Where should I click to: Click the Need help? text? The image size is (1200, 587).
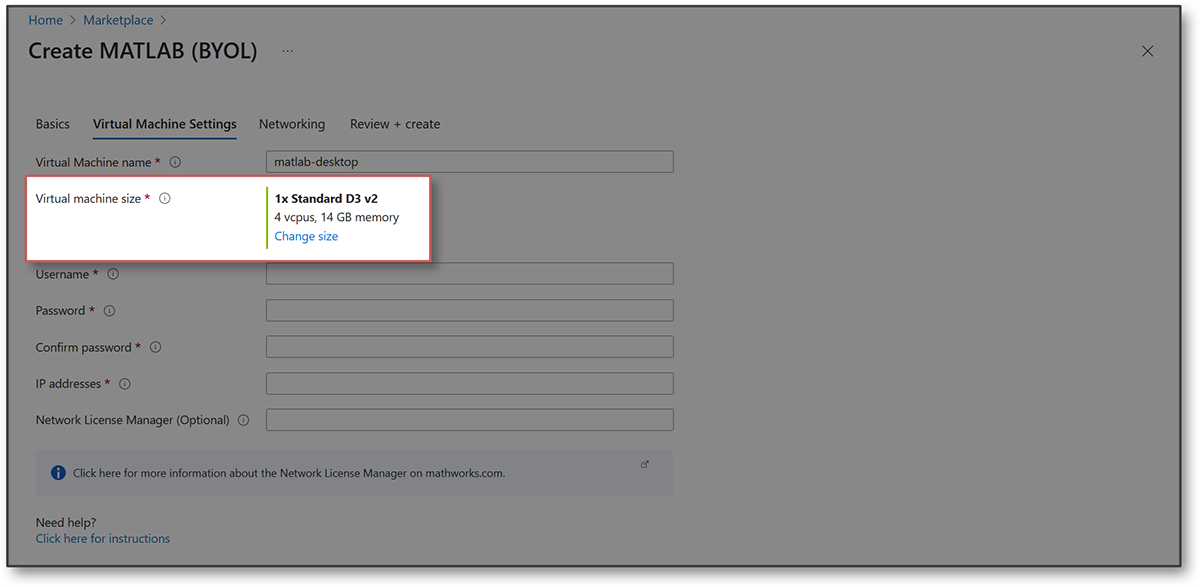click(x=66, y=522)
